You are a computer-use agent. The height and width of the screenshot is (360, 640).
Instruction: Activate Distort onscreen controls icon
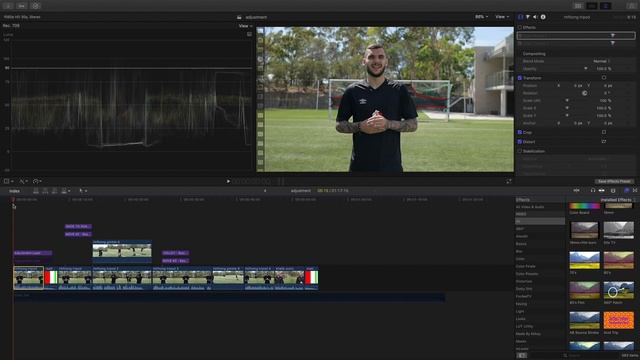[604, 142]
